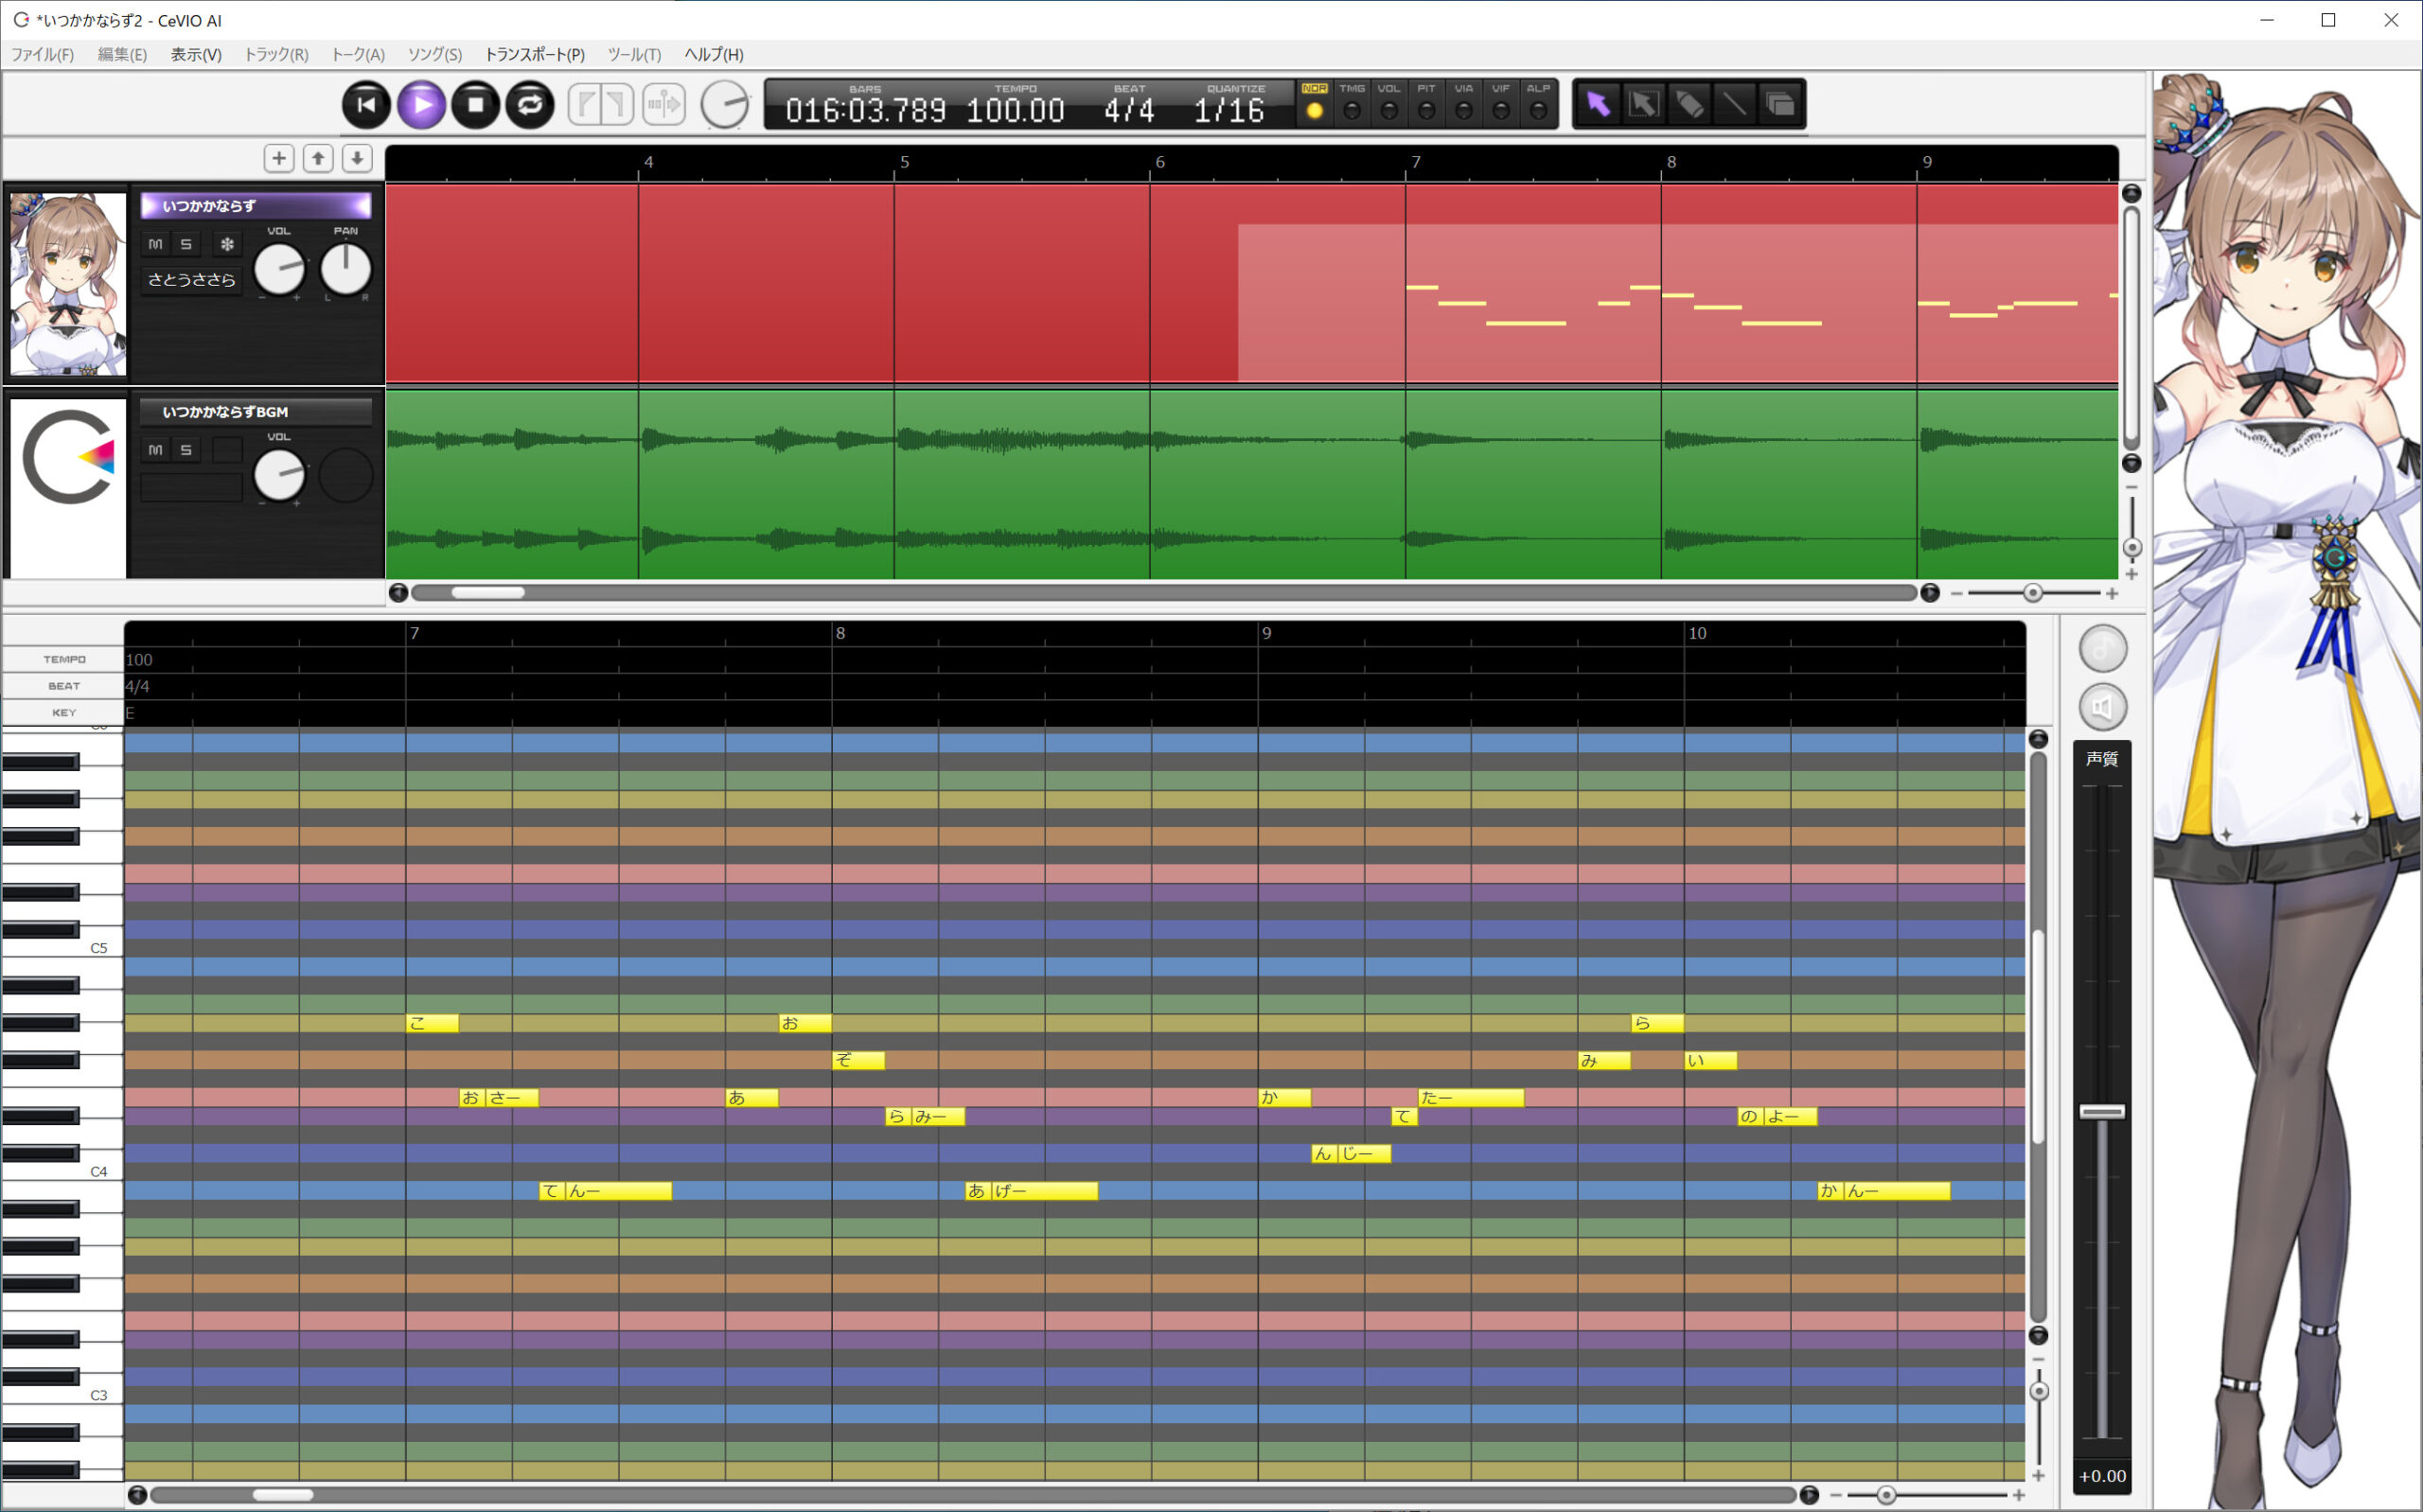This screenshot has height=1512, width=2423.
Task: Toggle the note audition speaker button
Action: point(2102,707)
